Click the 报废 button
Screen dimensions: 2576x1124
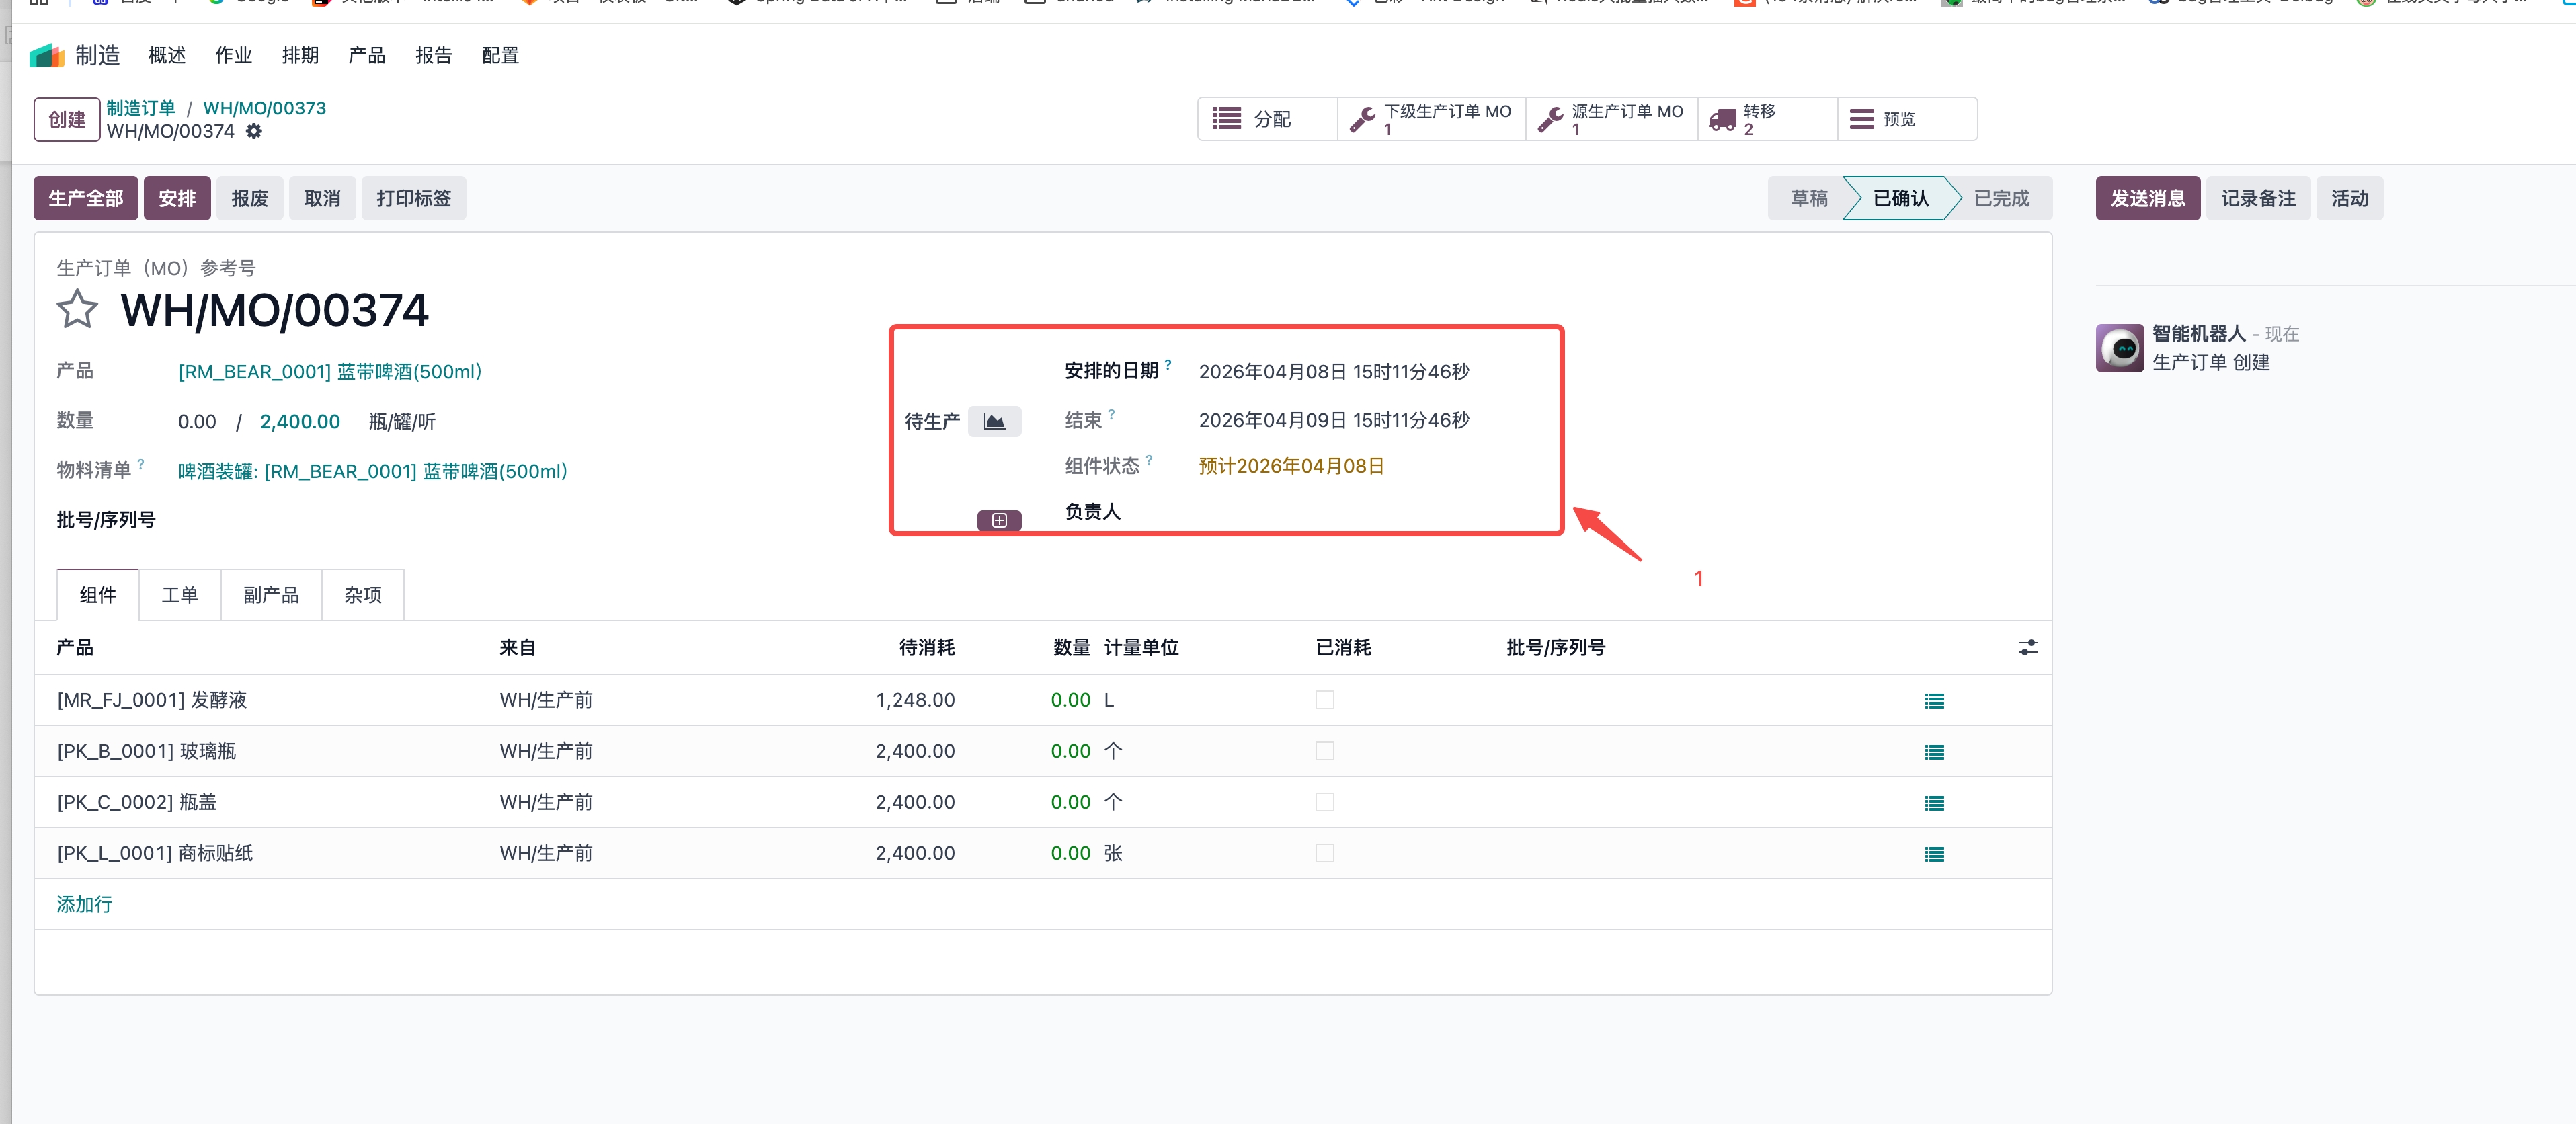250,198
